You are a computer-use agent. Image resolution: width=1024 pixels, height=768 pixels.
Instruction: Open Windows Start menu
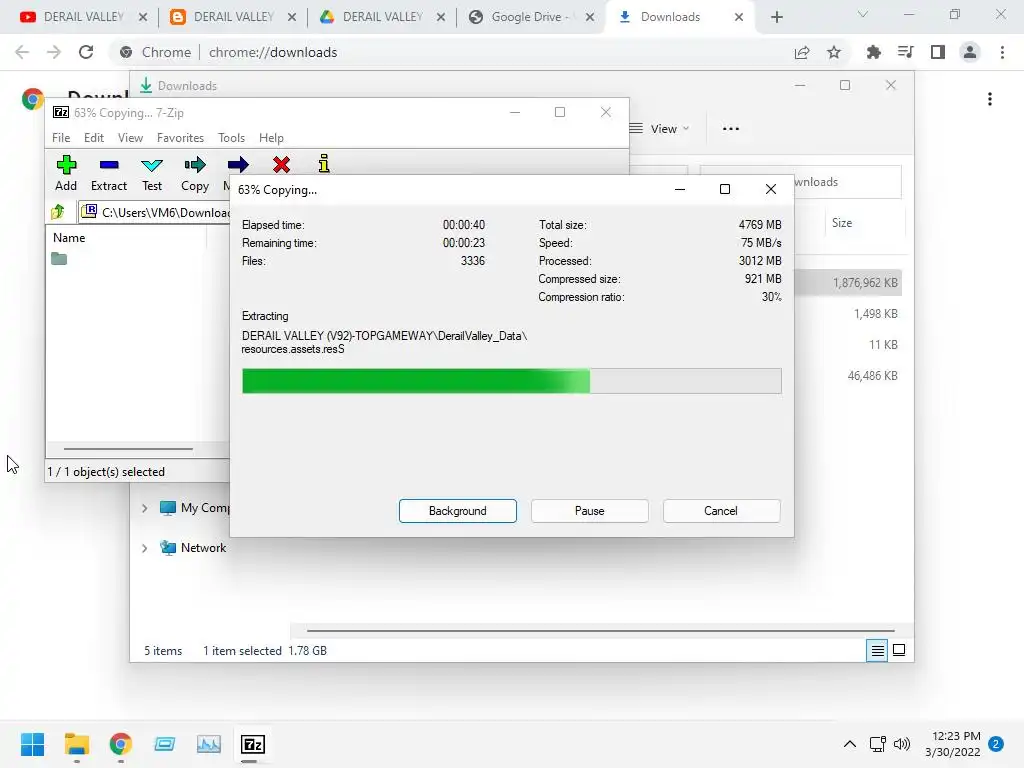click(x=33, y=744)
